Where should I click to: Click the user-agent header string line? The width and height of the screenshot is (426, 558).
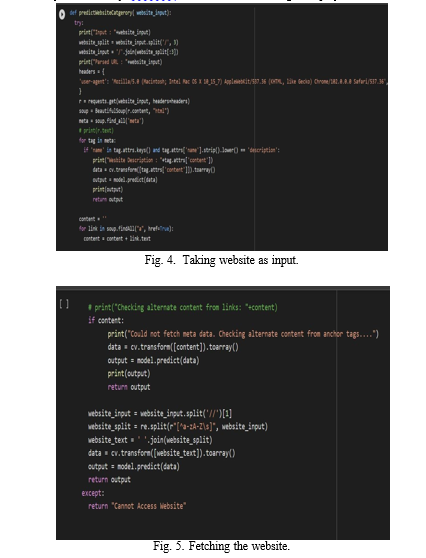(233, 81)
